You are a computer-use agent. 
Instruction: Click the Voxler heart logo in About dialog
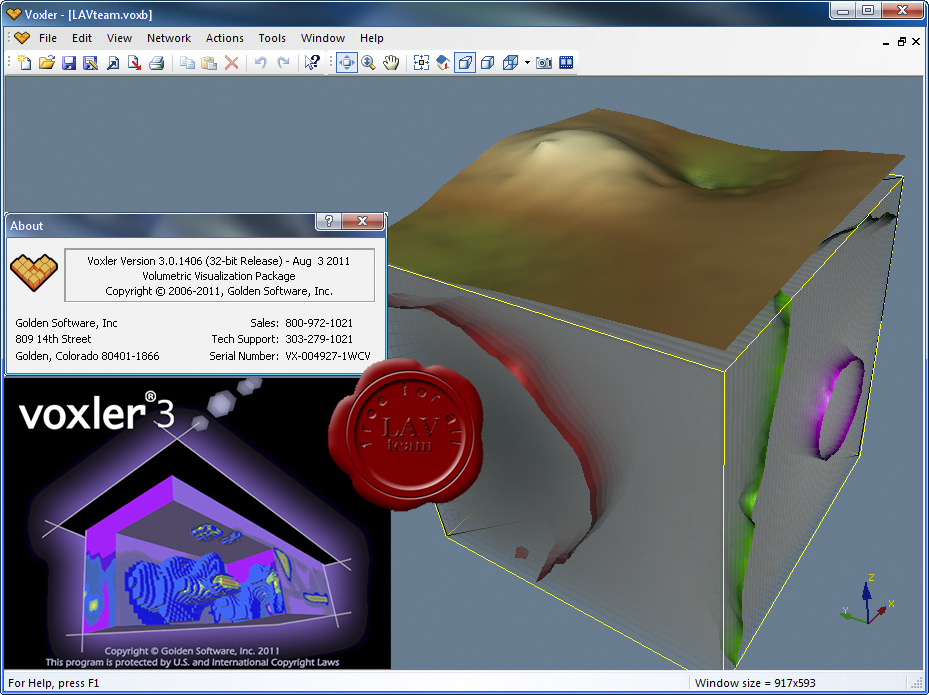(x=34, y=273)
